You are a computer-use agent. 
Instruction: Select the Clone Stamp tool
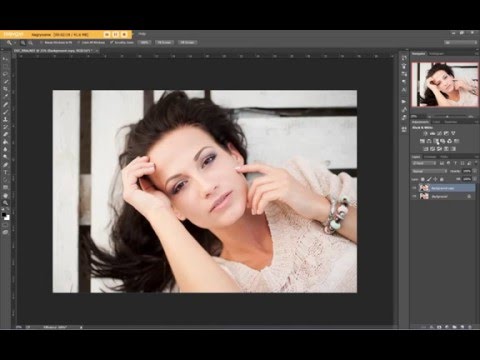coord(5,119)
